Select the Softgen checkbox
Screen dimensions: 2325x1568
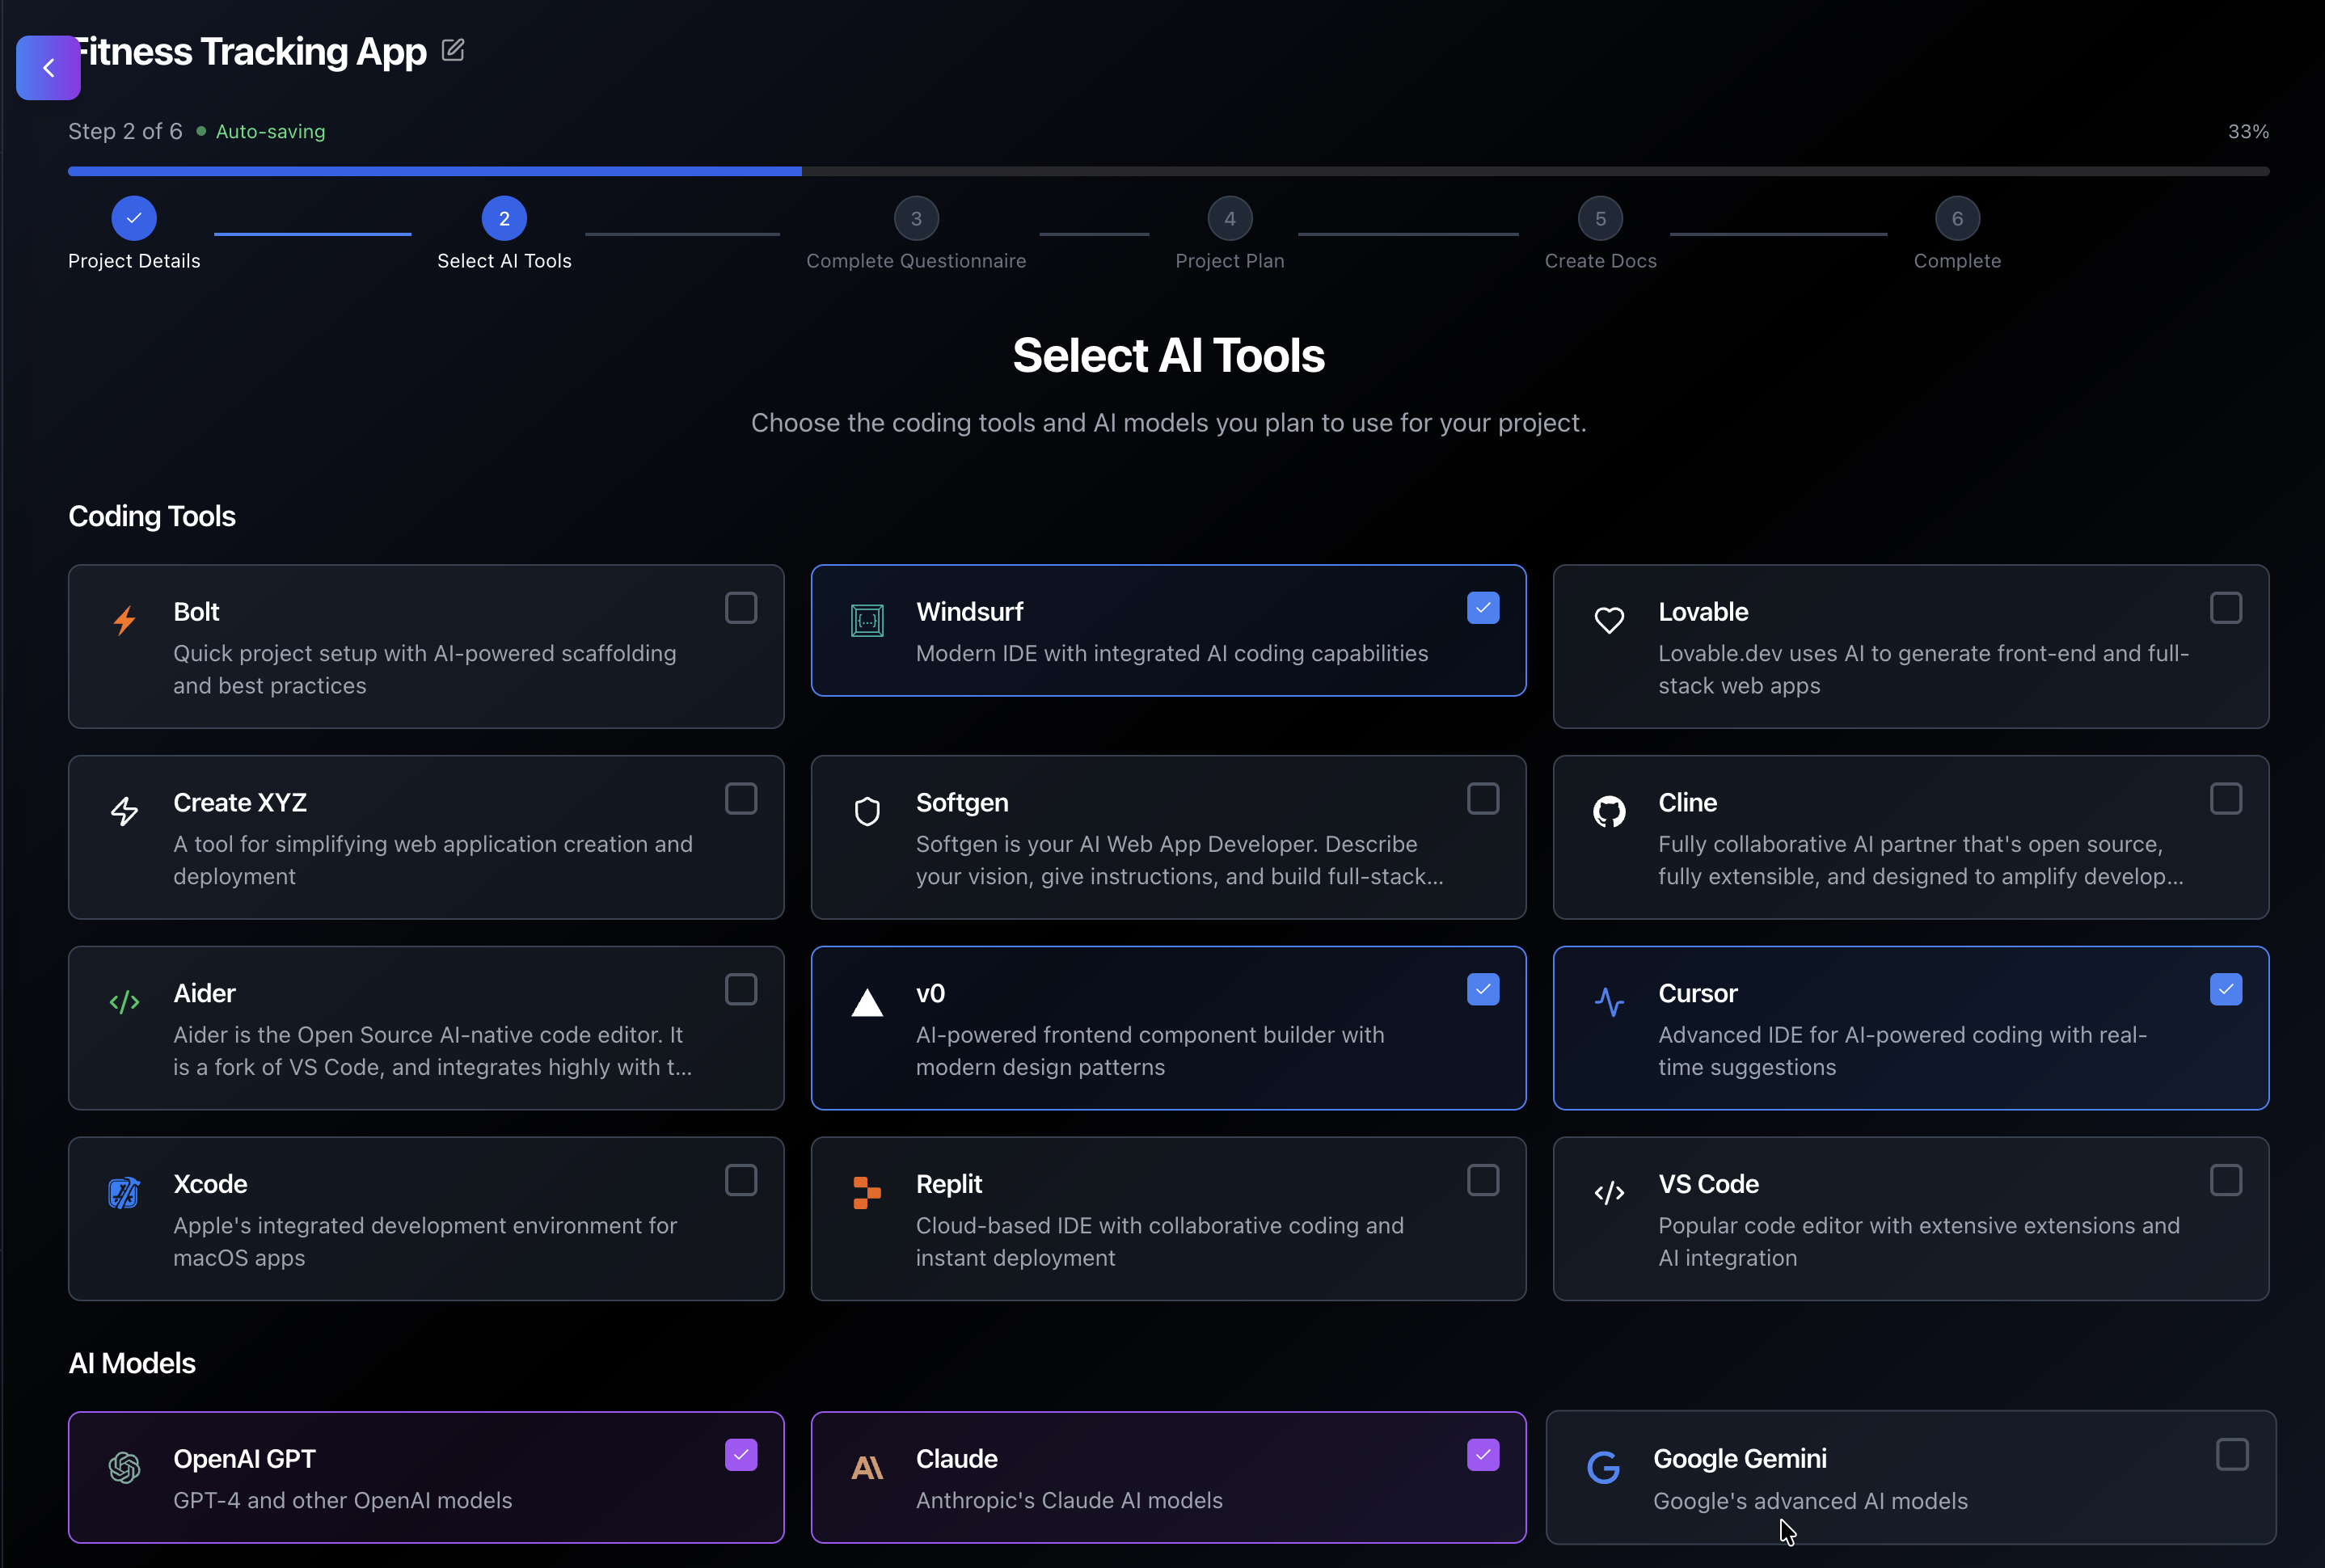[1483, 799]
